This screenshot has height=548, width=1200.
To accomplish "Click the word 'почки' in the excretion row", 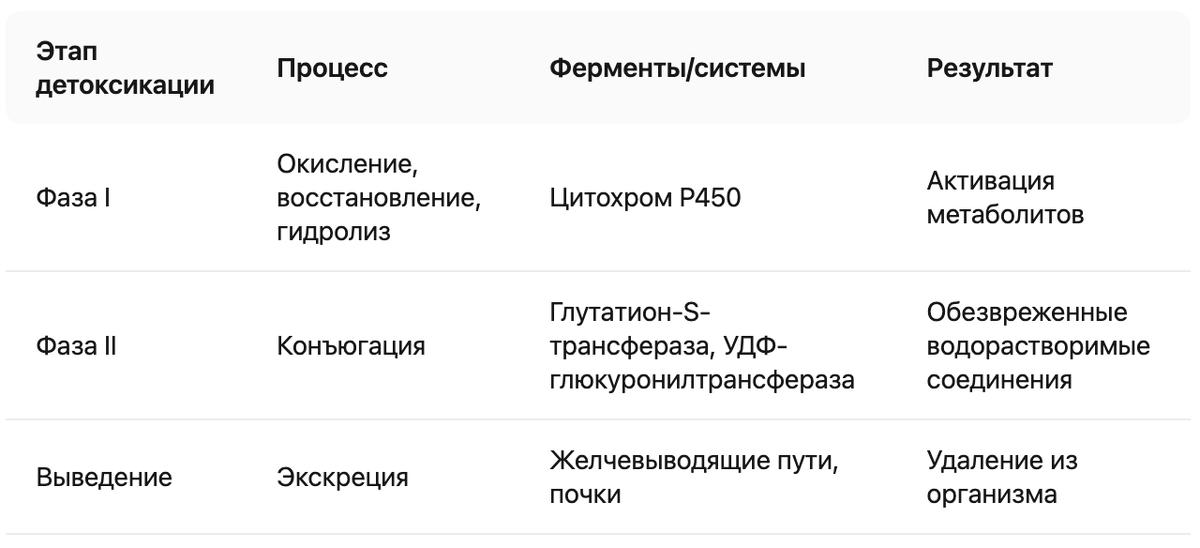I will 586,494.
